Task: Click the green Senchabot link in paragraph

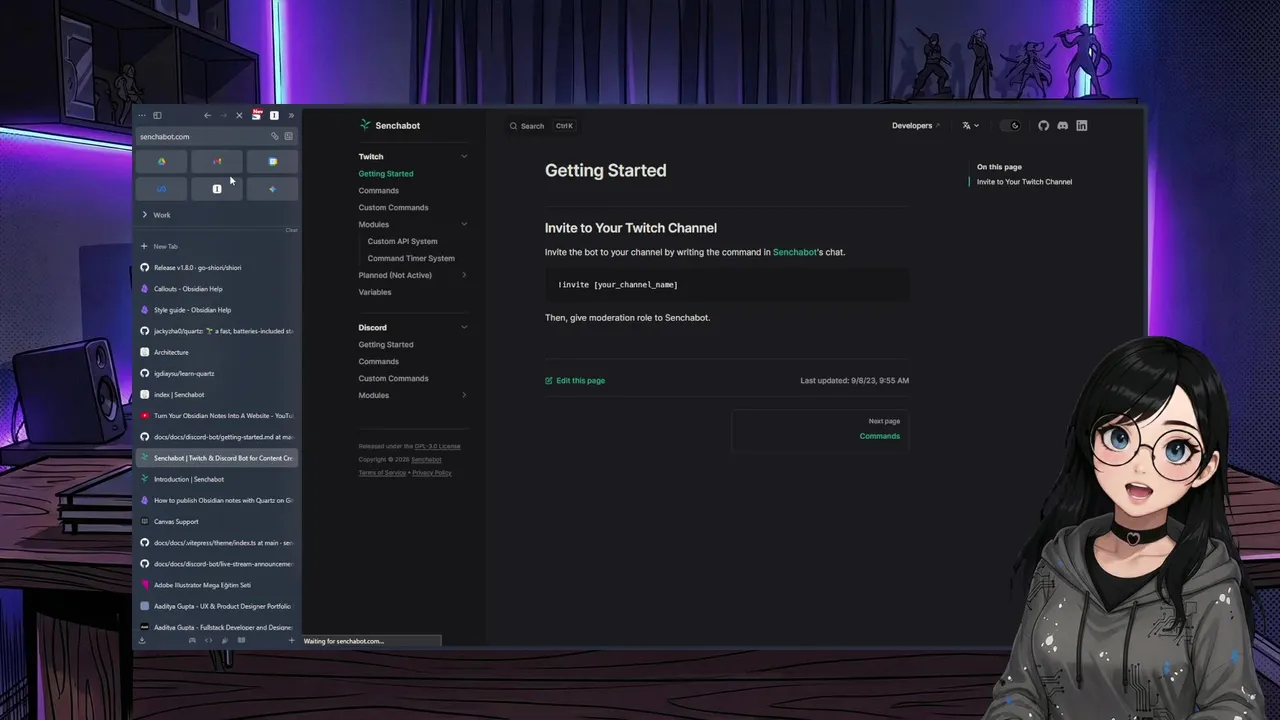Action: click(795, 252)
